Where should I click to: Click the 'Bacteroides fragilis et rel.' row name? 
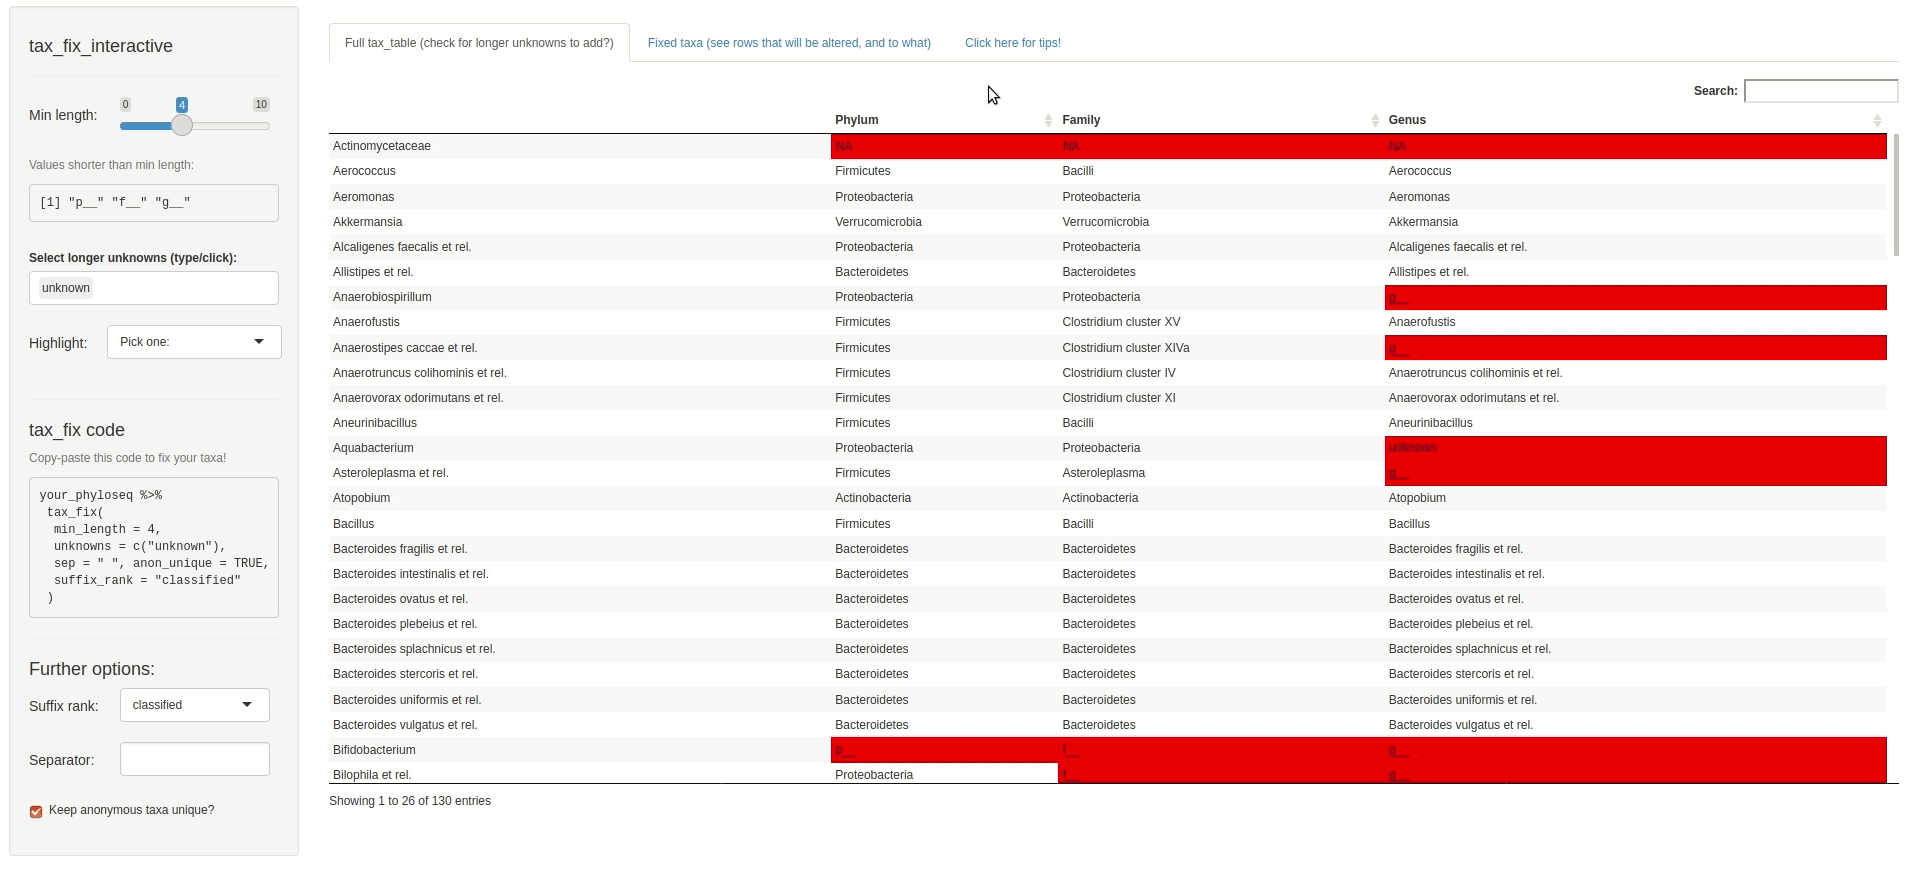click(400, 549)
